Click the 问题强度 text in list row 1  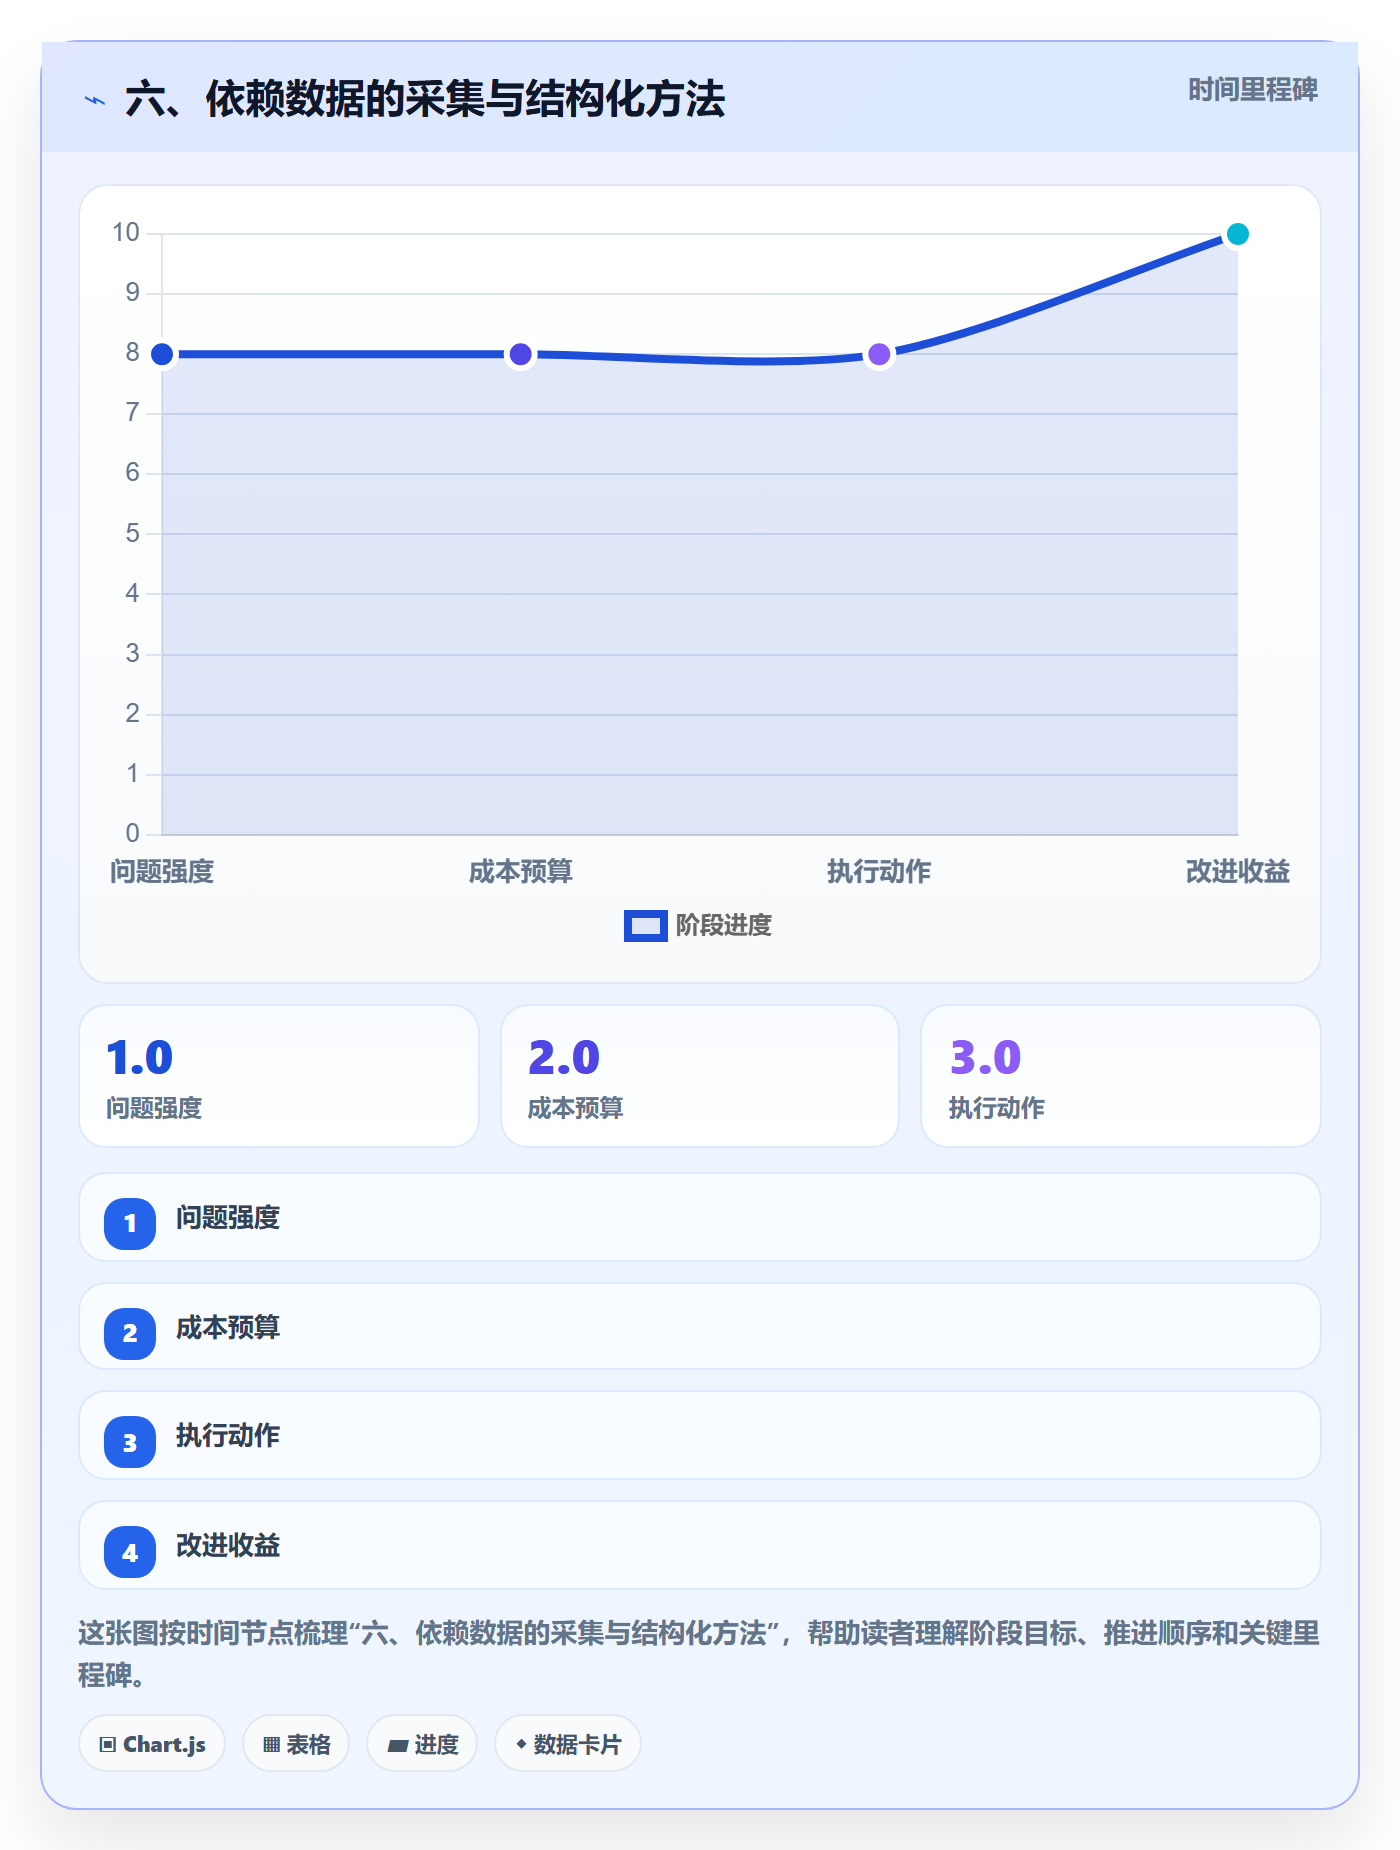point(228,1218)
